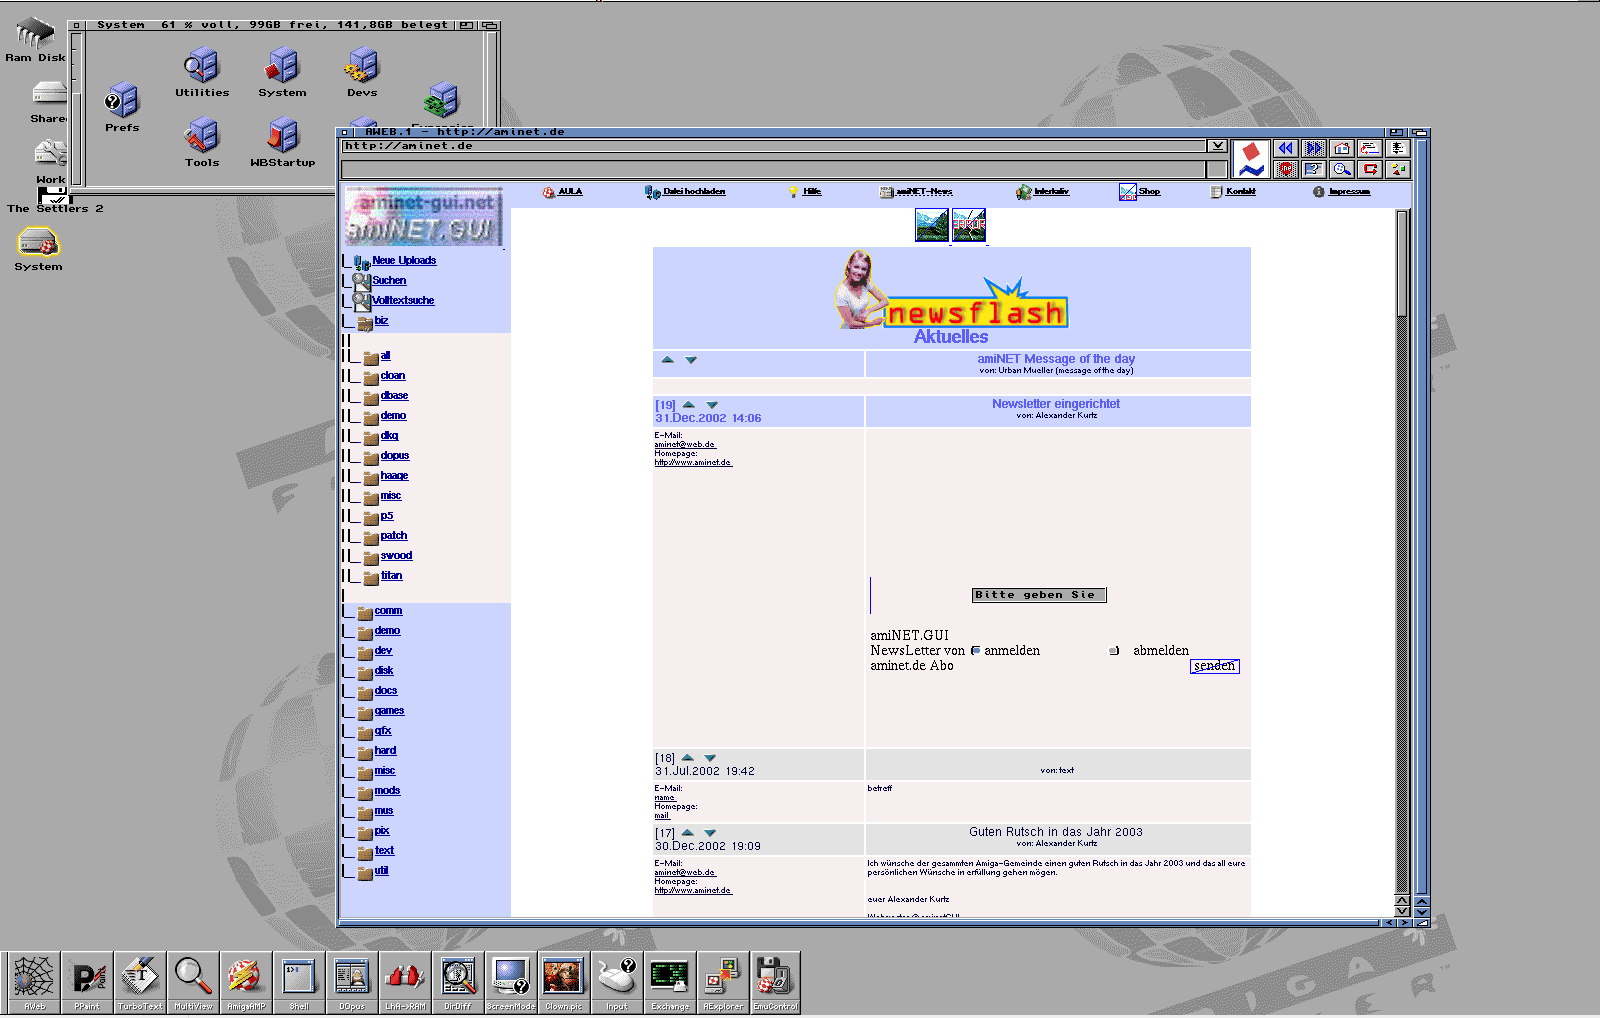The height and width of the screenshot is (1018, 1600).
Task: Open the Home page via the house icon
Action: click(x=1340, y=148)
